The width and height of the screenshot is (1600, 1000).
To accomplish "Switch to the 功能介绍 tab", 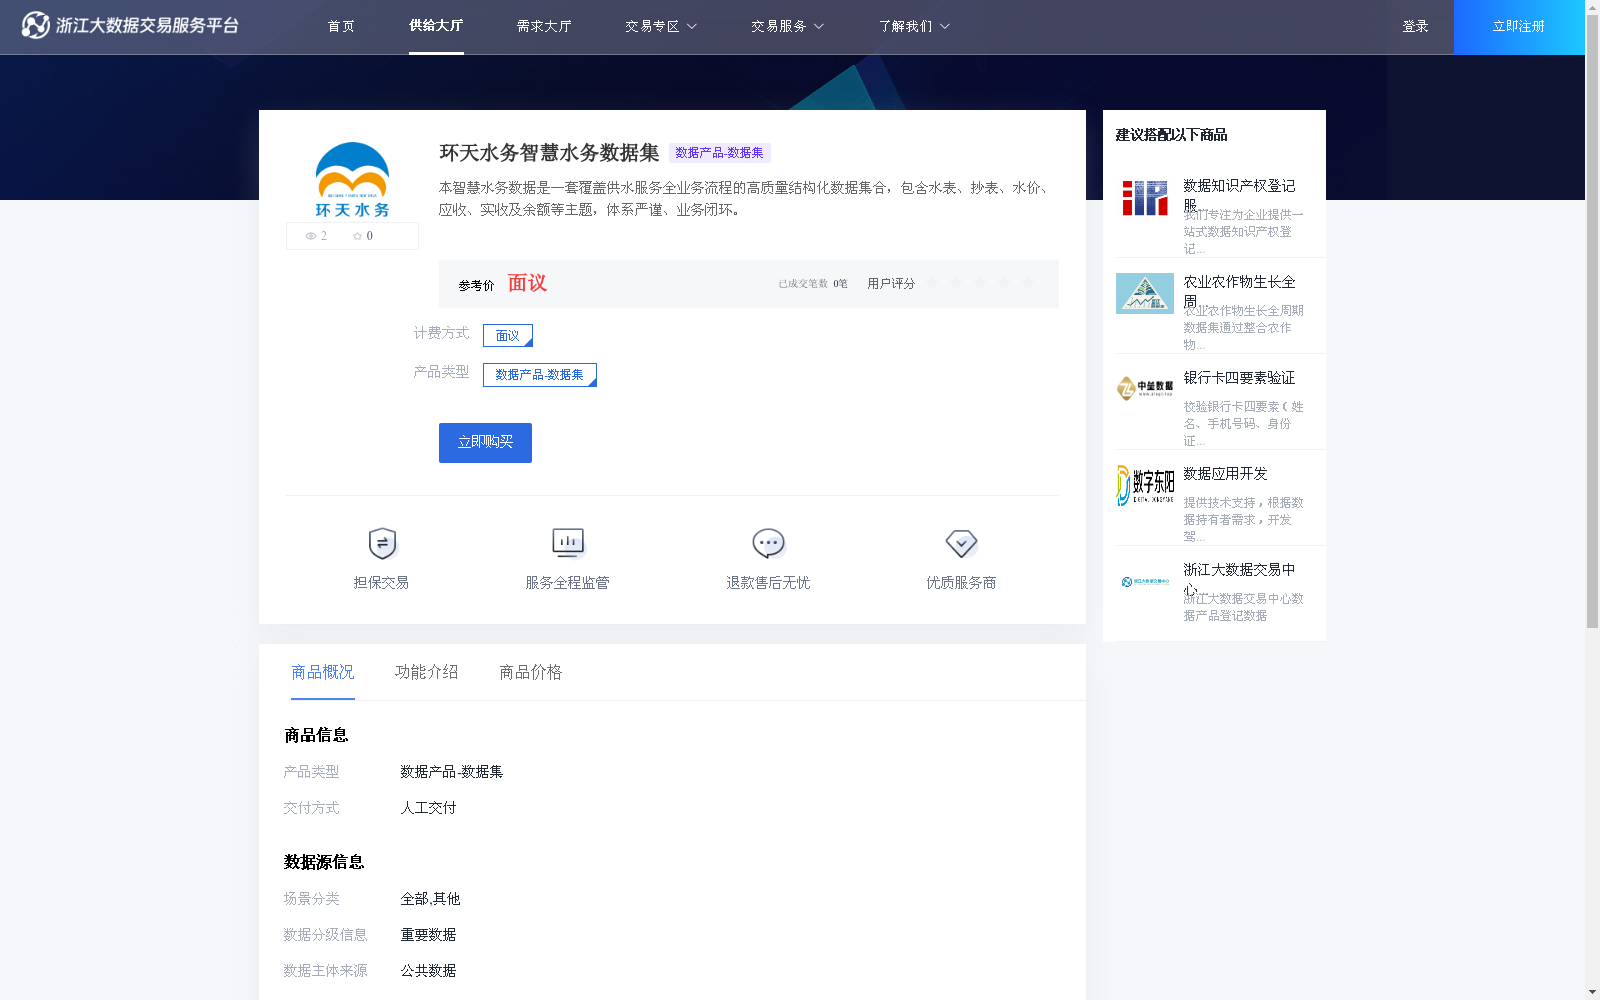I will [x=427, y=672].
